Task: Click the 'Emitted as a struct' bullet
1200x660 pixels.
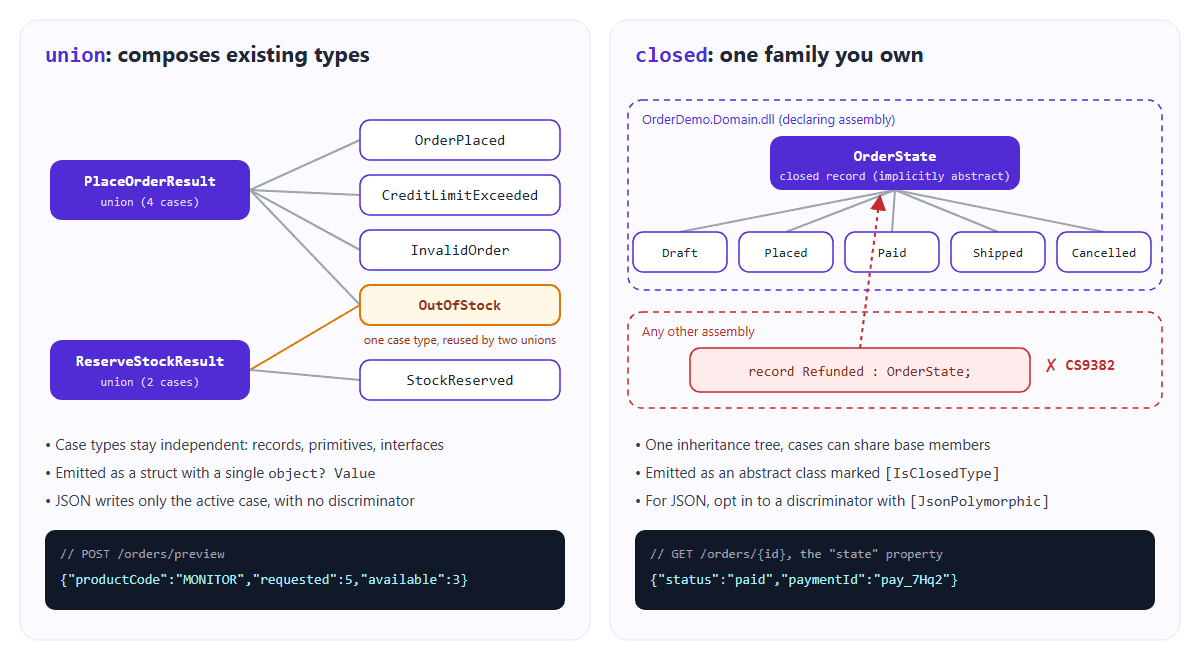Action: tap(210, 473)
